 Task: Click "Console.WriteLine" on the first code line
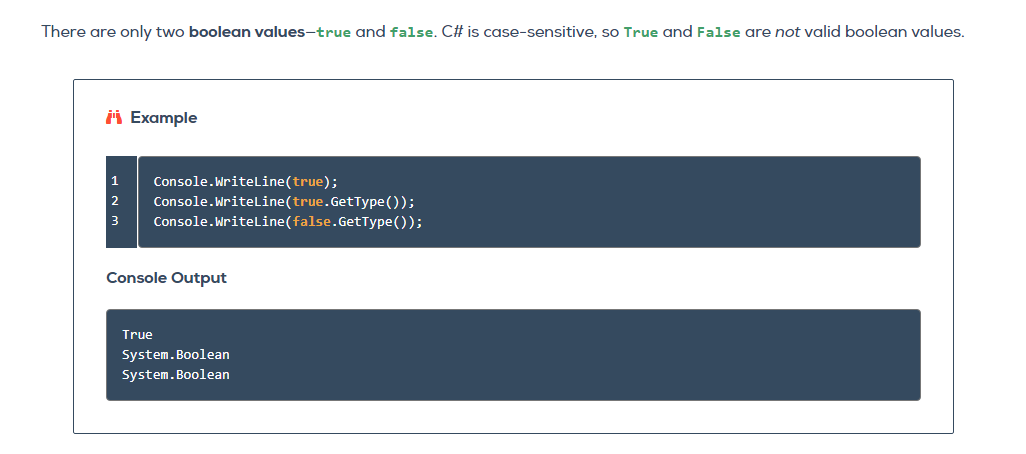(219, 181)
